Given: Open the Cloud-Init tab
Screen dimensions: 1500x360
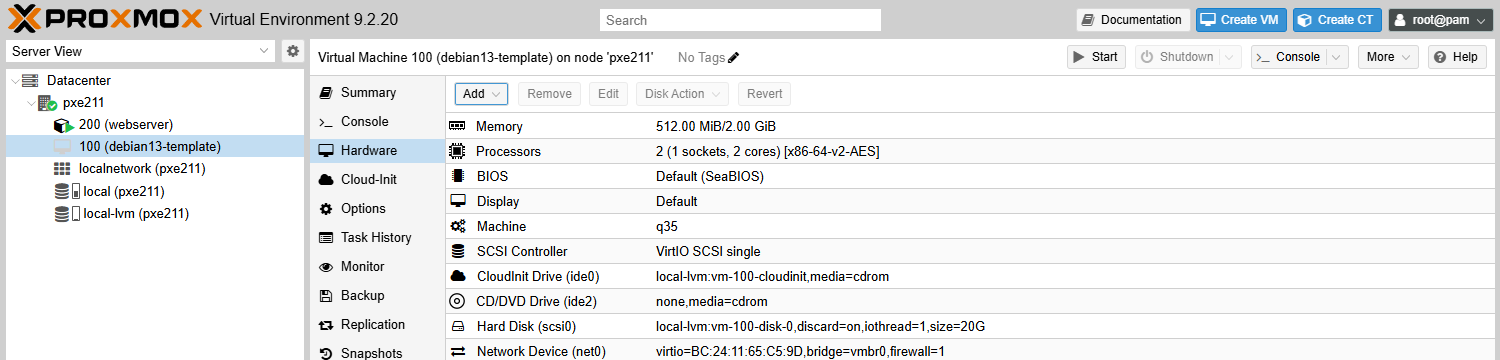Looking at the screenshot, I should point(377,179).
